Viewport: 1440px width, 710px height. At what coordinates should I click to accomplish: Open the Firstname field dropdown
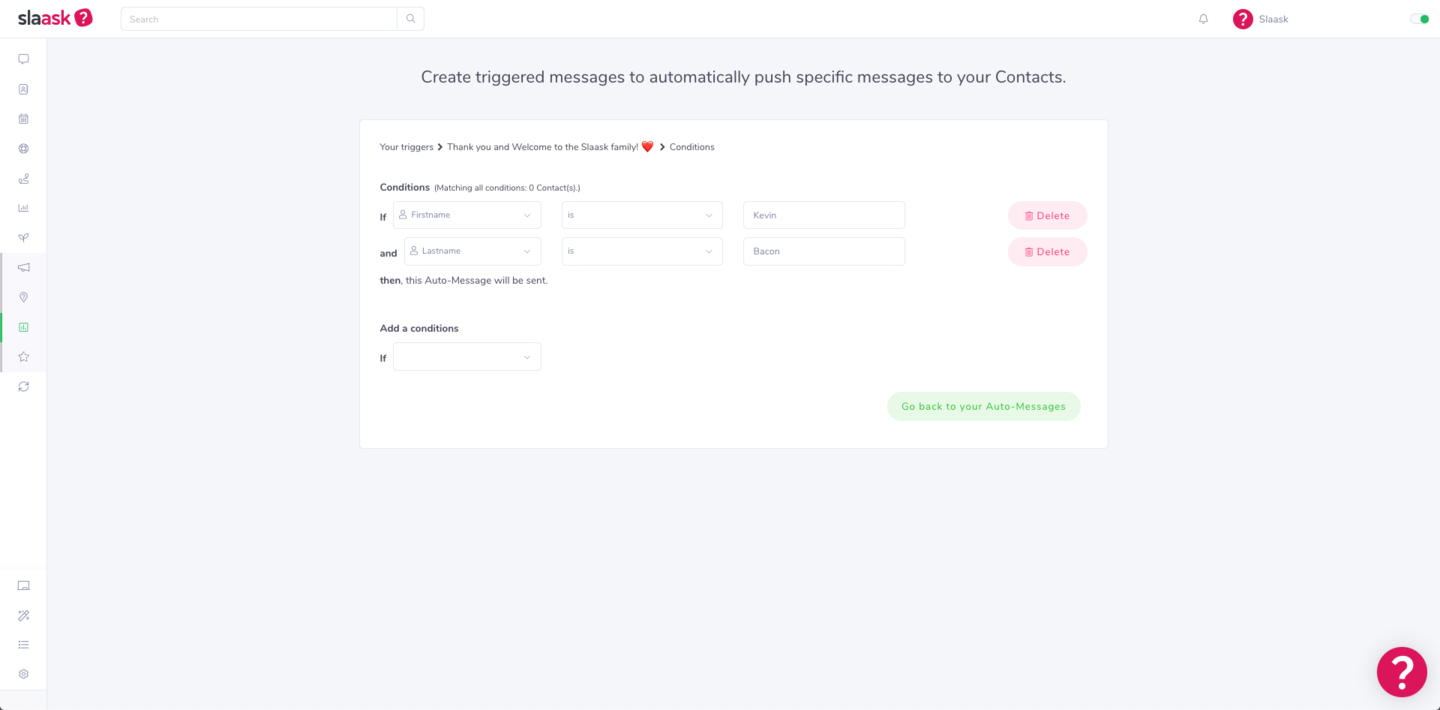coord(467,215)
